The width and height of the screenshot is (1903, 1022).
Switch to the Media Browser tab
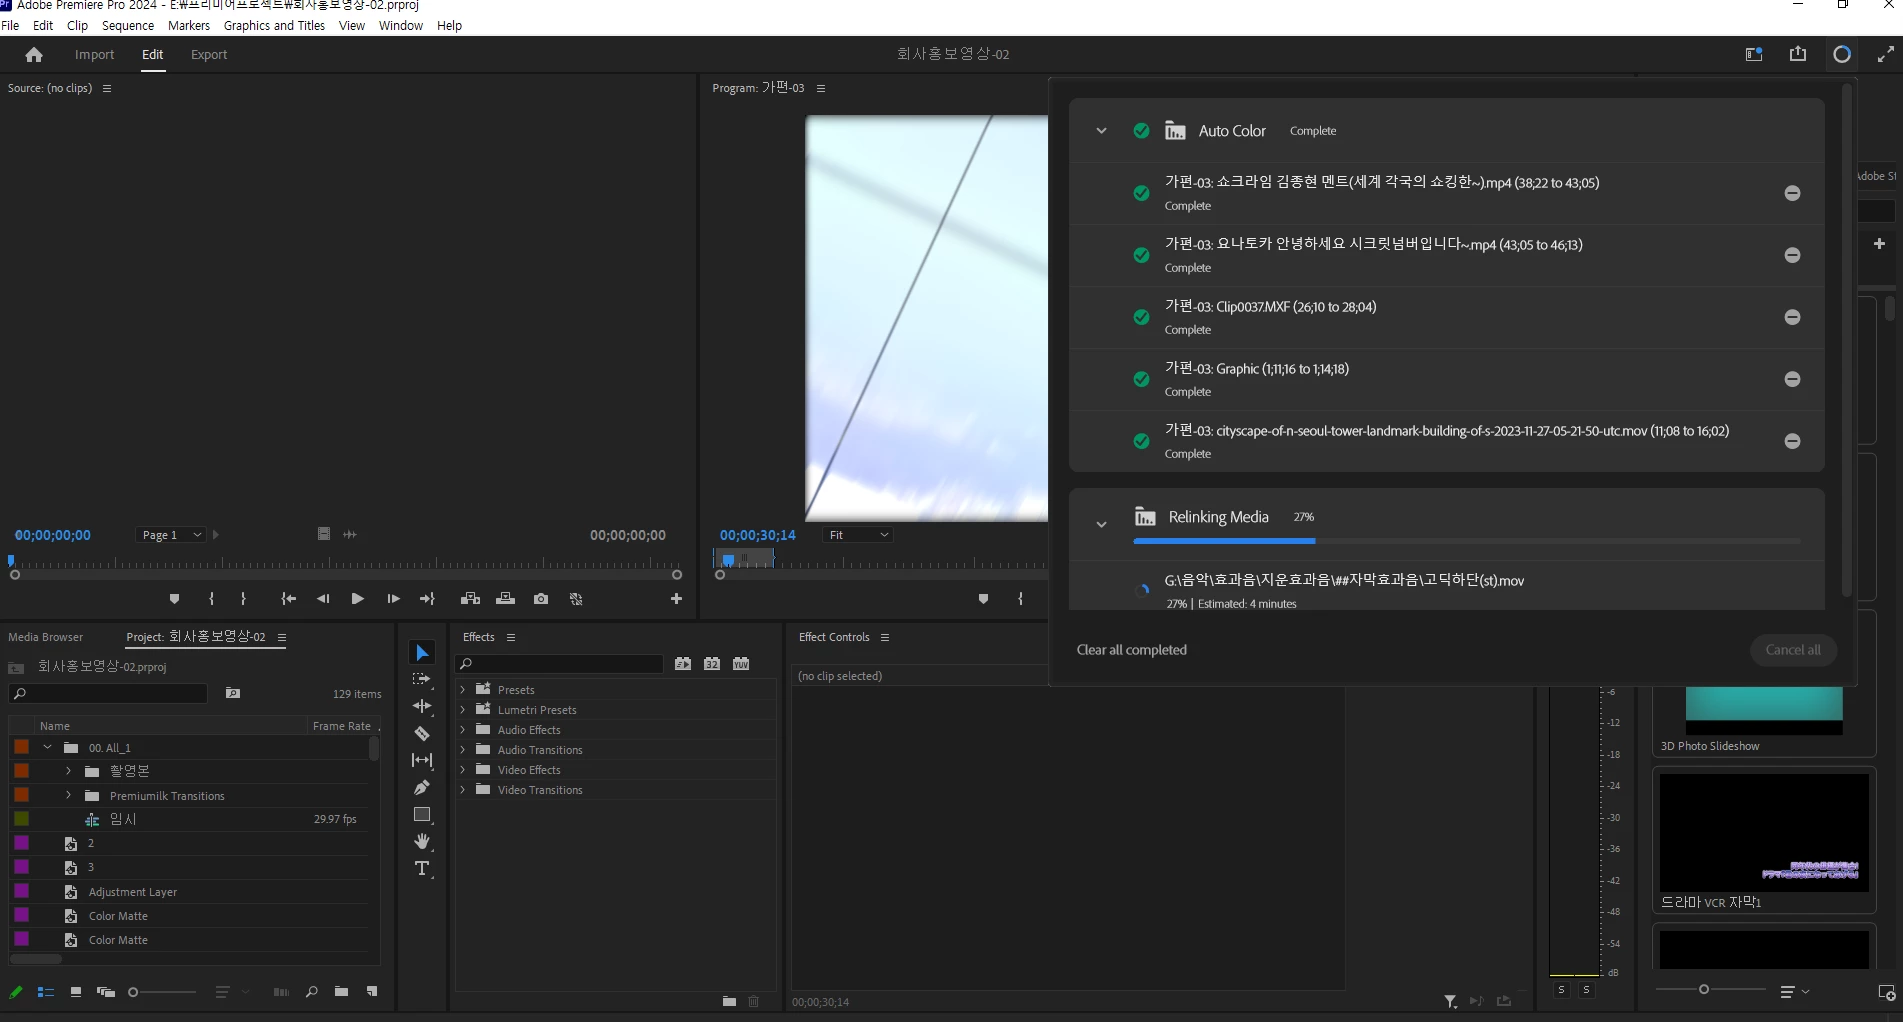(x=46, y=637)
